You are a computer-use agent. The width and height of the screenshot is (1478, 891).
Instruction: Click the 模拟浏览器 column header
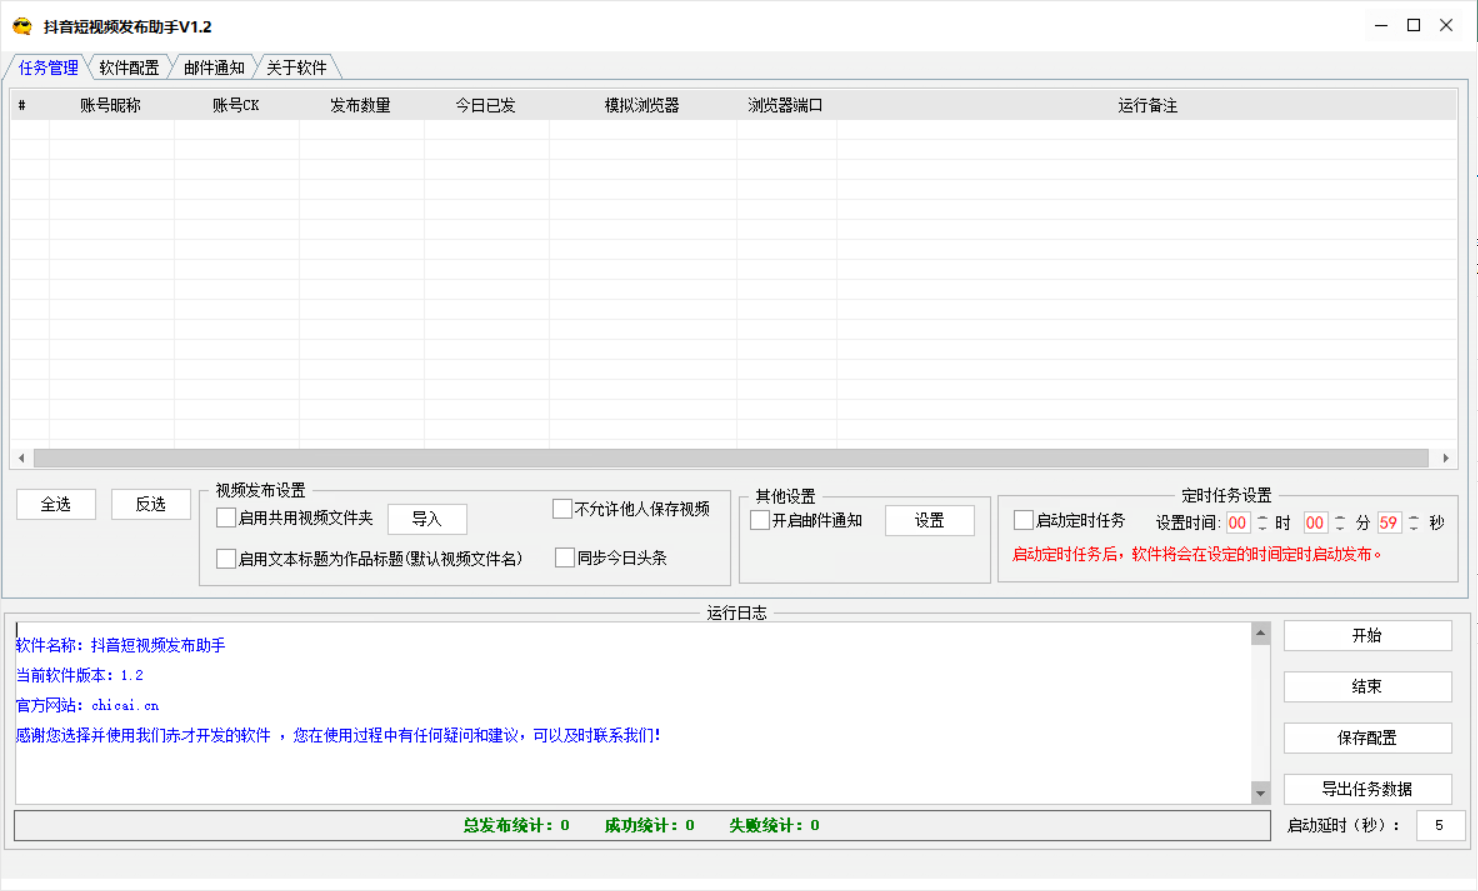(x=642, y=105)
